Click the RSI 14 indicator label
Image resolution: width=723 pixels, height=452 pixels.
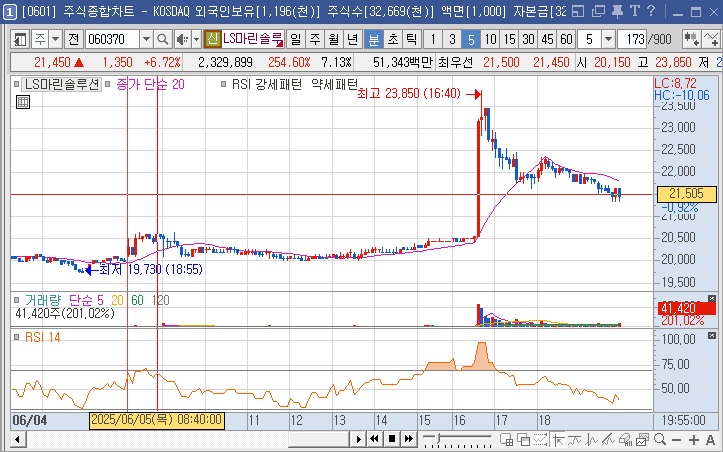pos(42,338)
